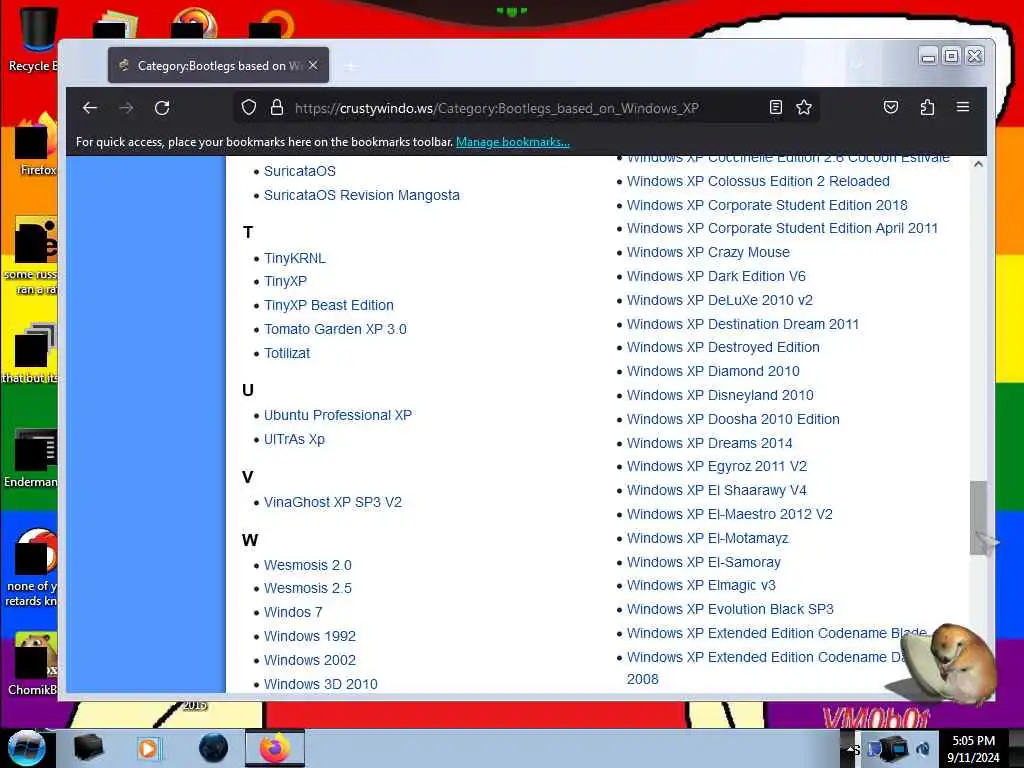Select the Category:Bootlegs based on Windows tab
The height and width of the screenshot is (768, 1024).
pyautogui.click(x=219, y=65)
